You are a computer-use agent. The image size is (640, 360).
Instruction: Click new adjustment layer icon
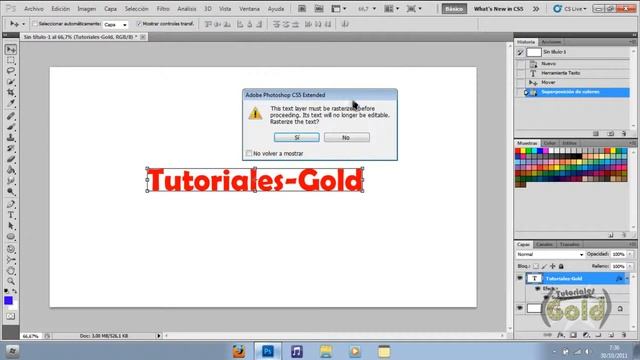(x=586, y=335)
